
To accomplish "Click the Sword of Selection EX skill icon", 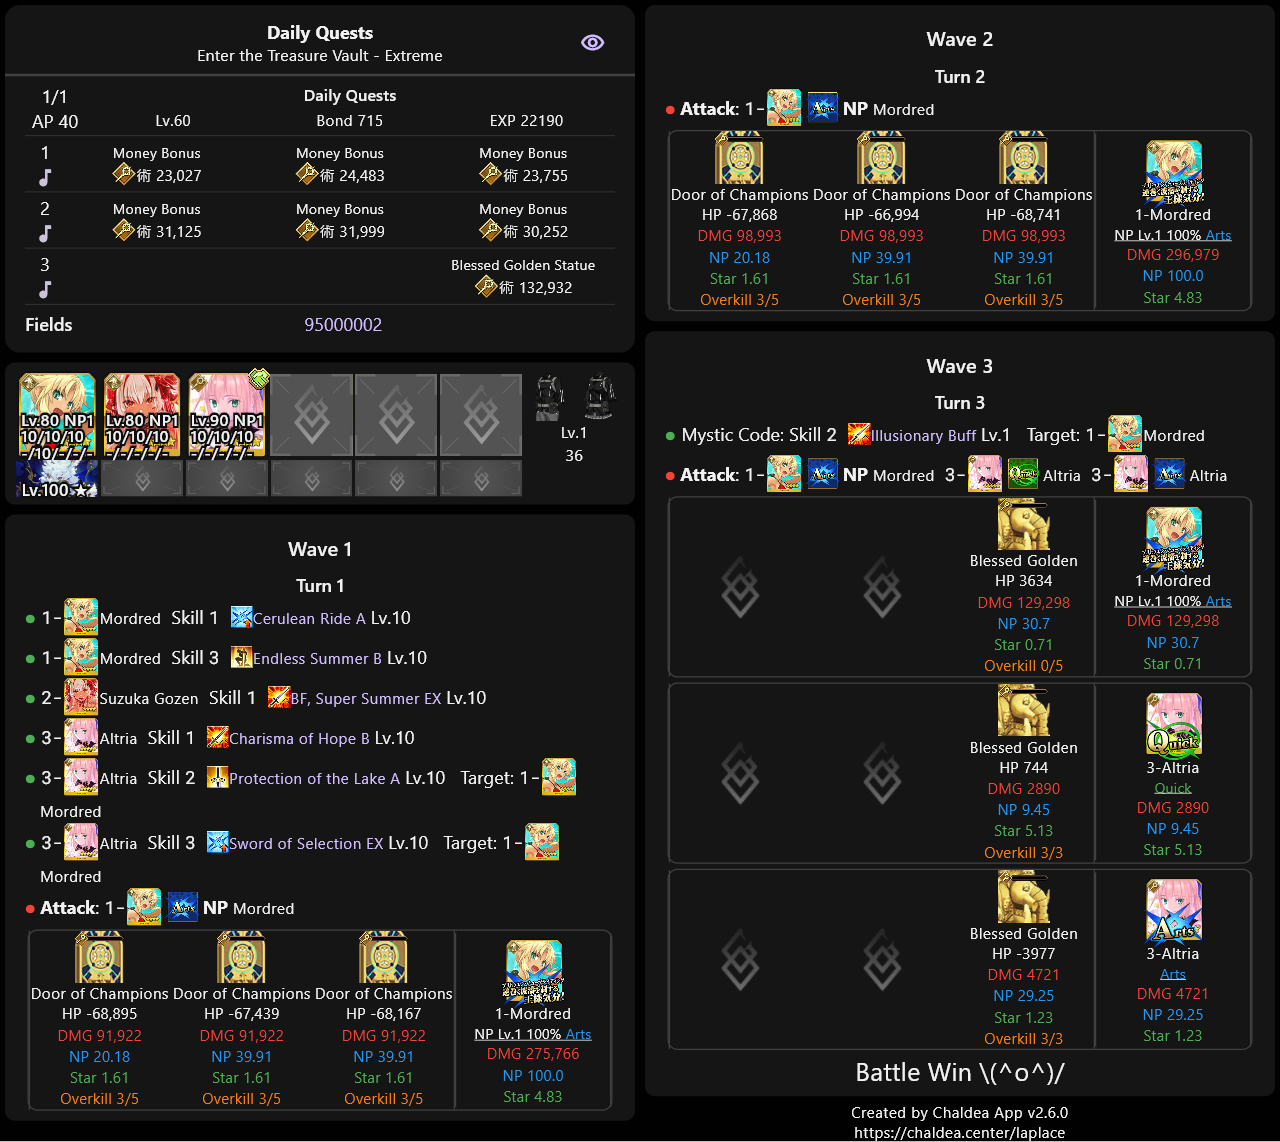I will [217, 843].
